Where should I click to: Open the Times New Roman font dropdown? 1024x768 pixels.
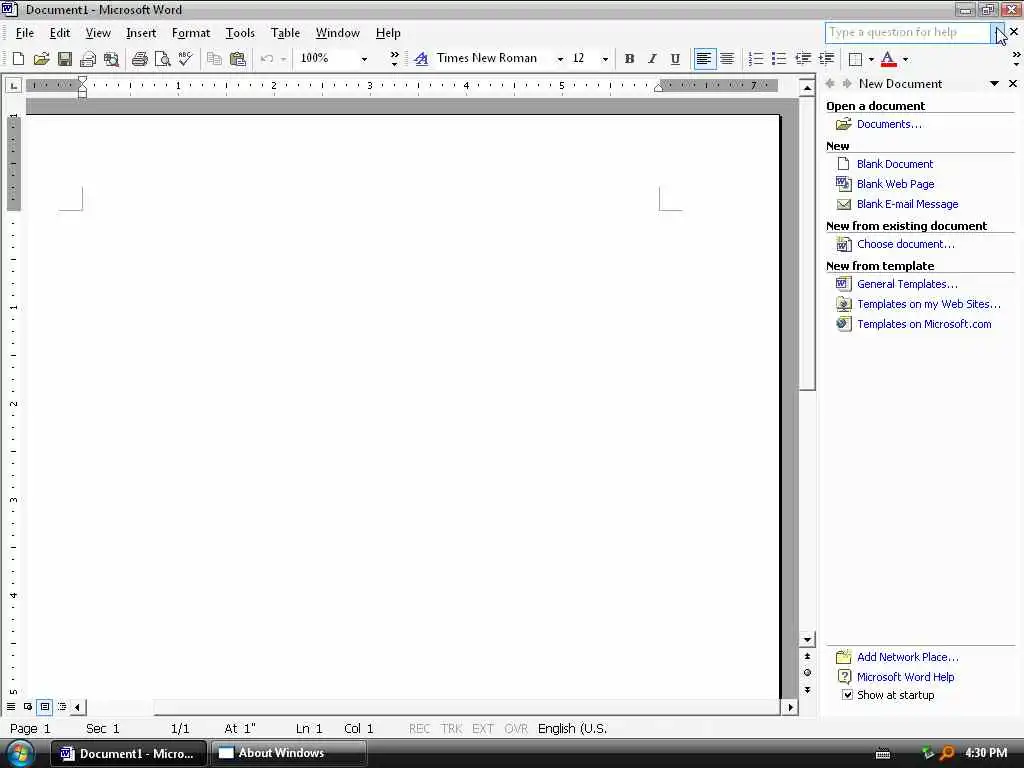[560, 59]
